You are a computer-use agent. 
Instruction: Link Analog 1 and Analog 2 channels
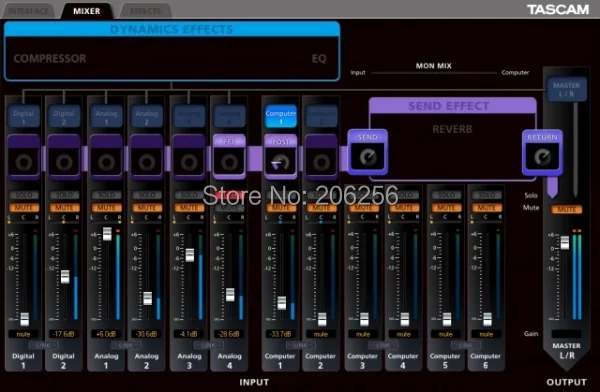[x=126, y=345]
